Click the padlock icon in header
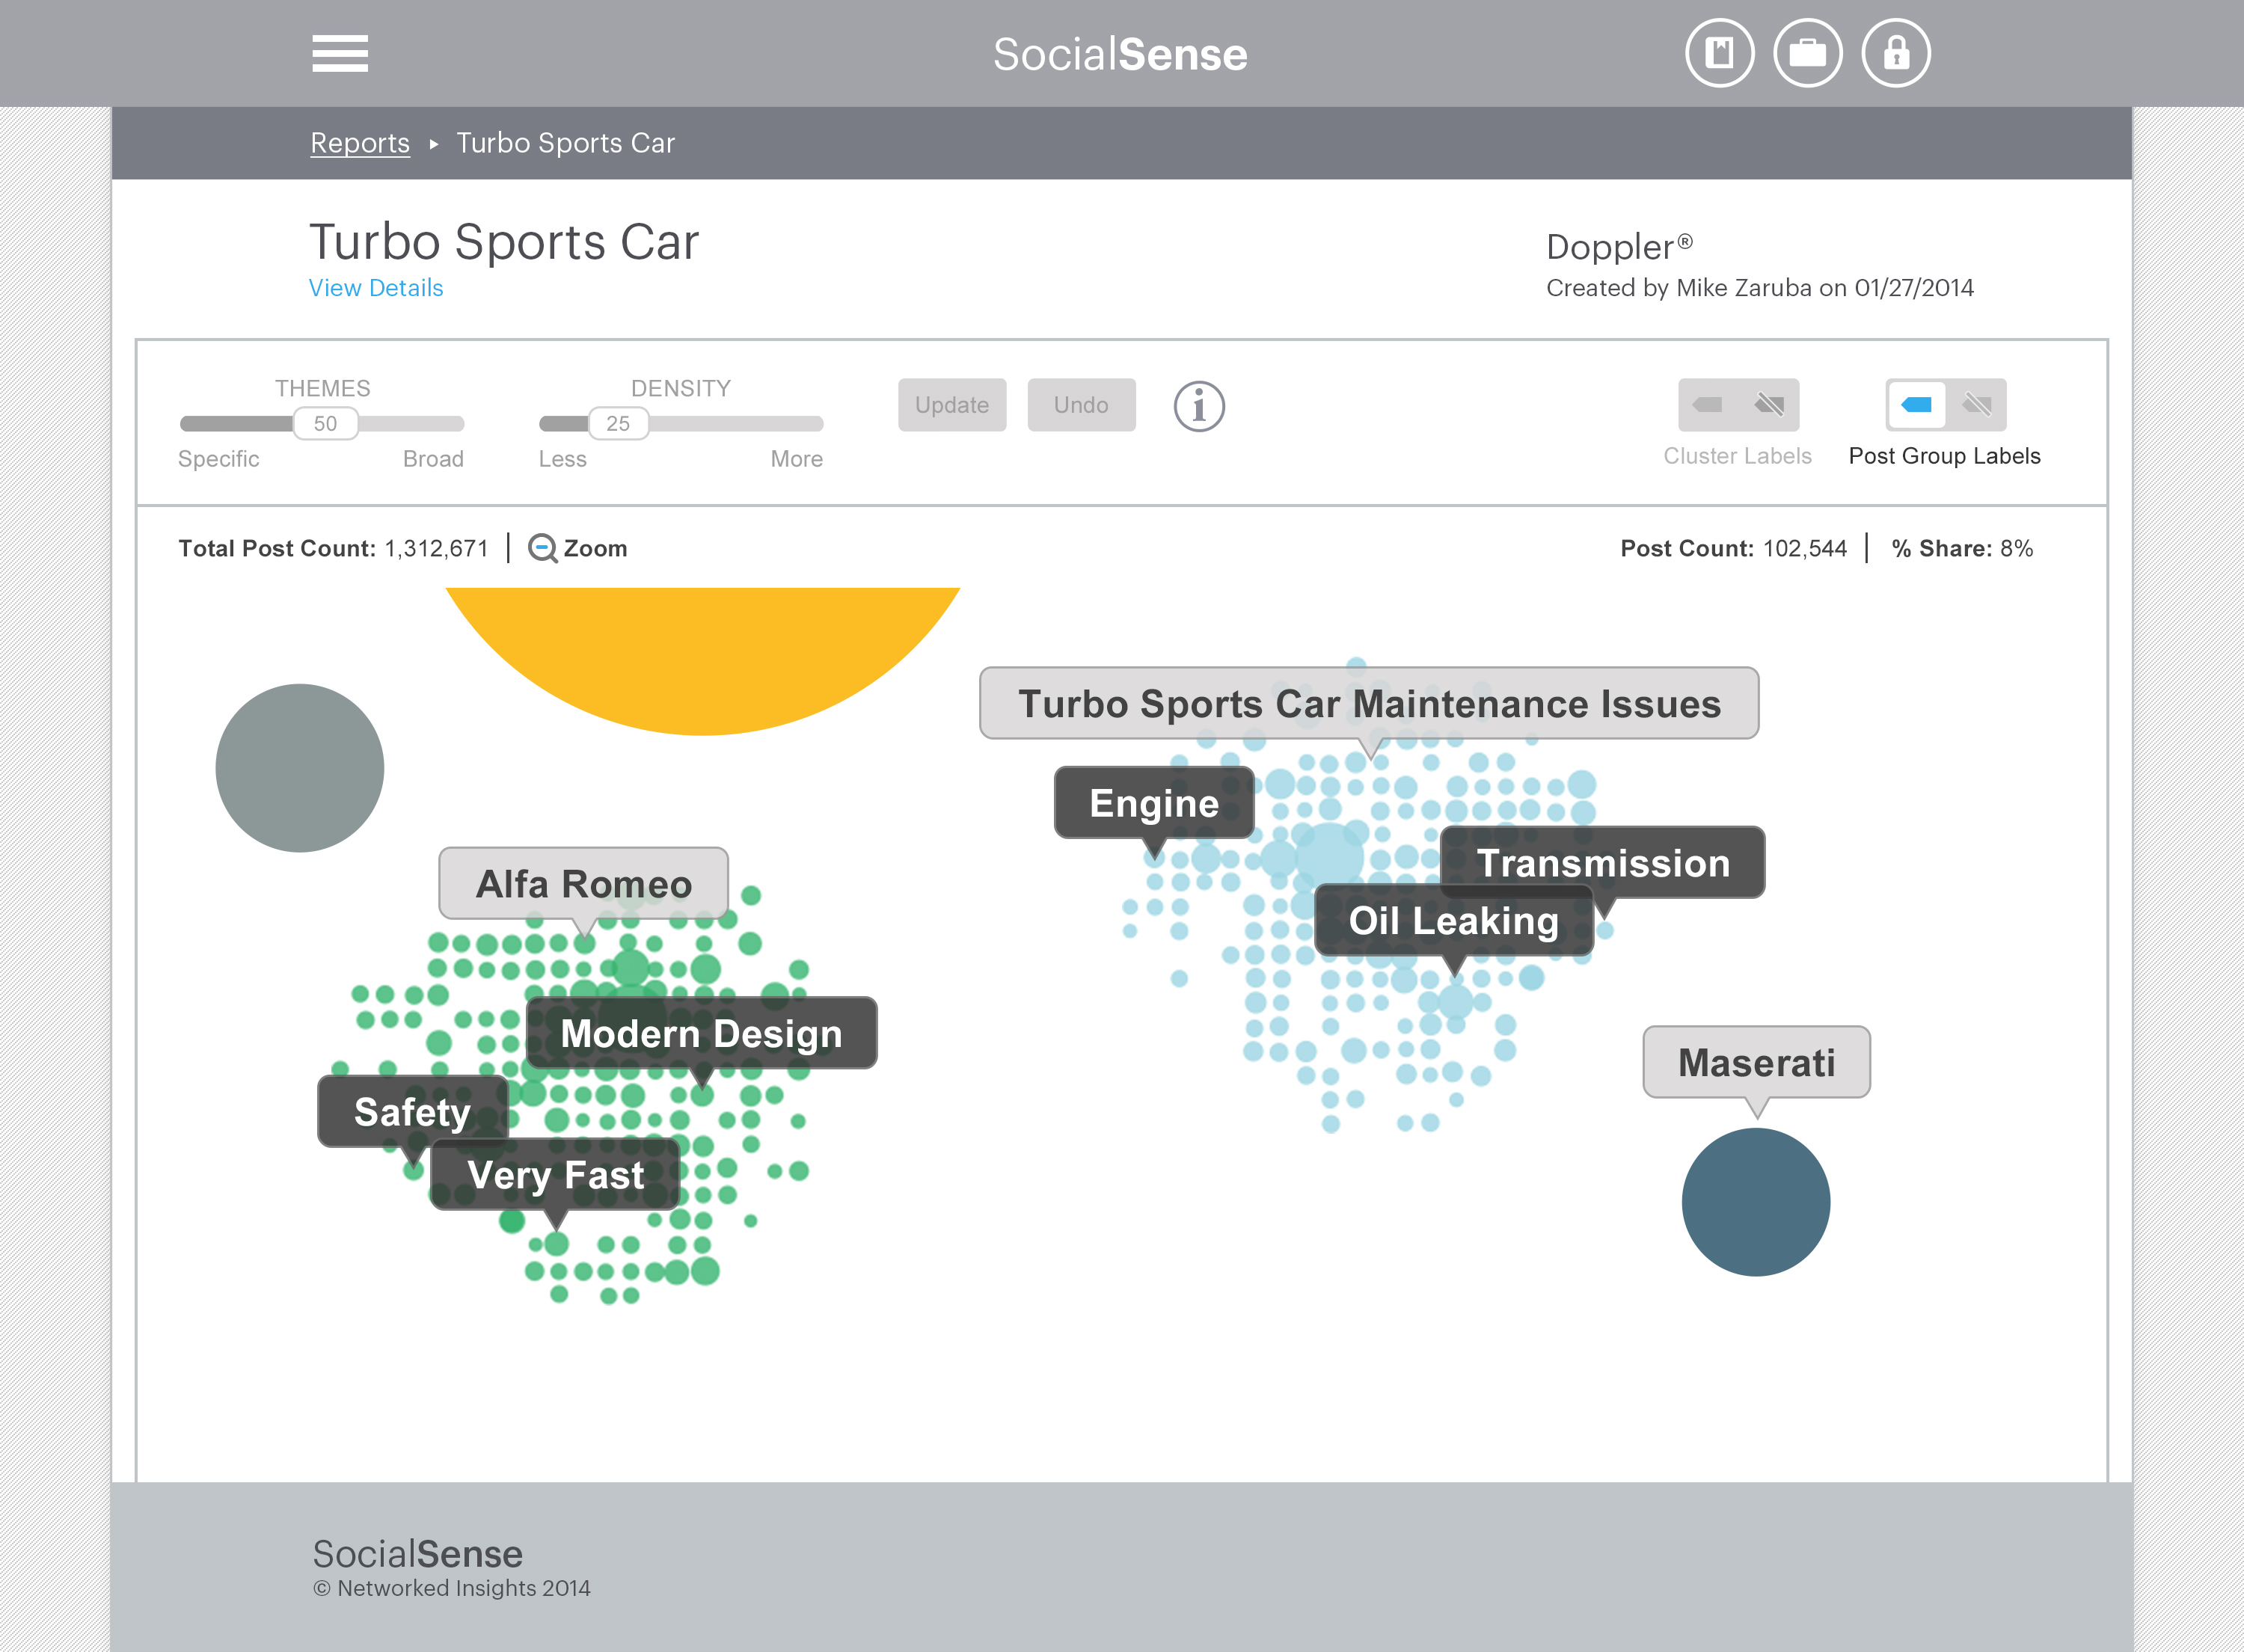The image size is (2244, 1652). tap(1895, 53)
